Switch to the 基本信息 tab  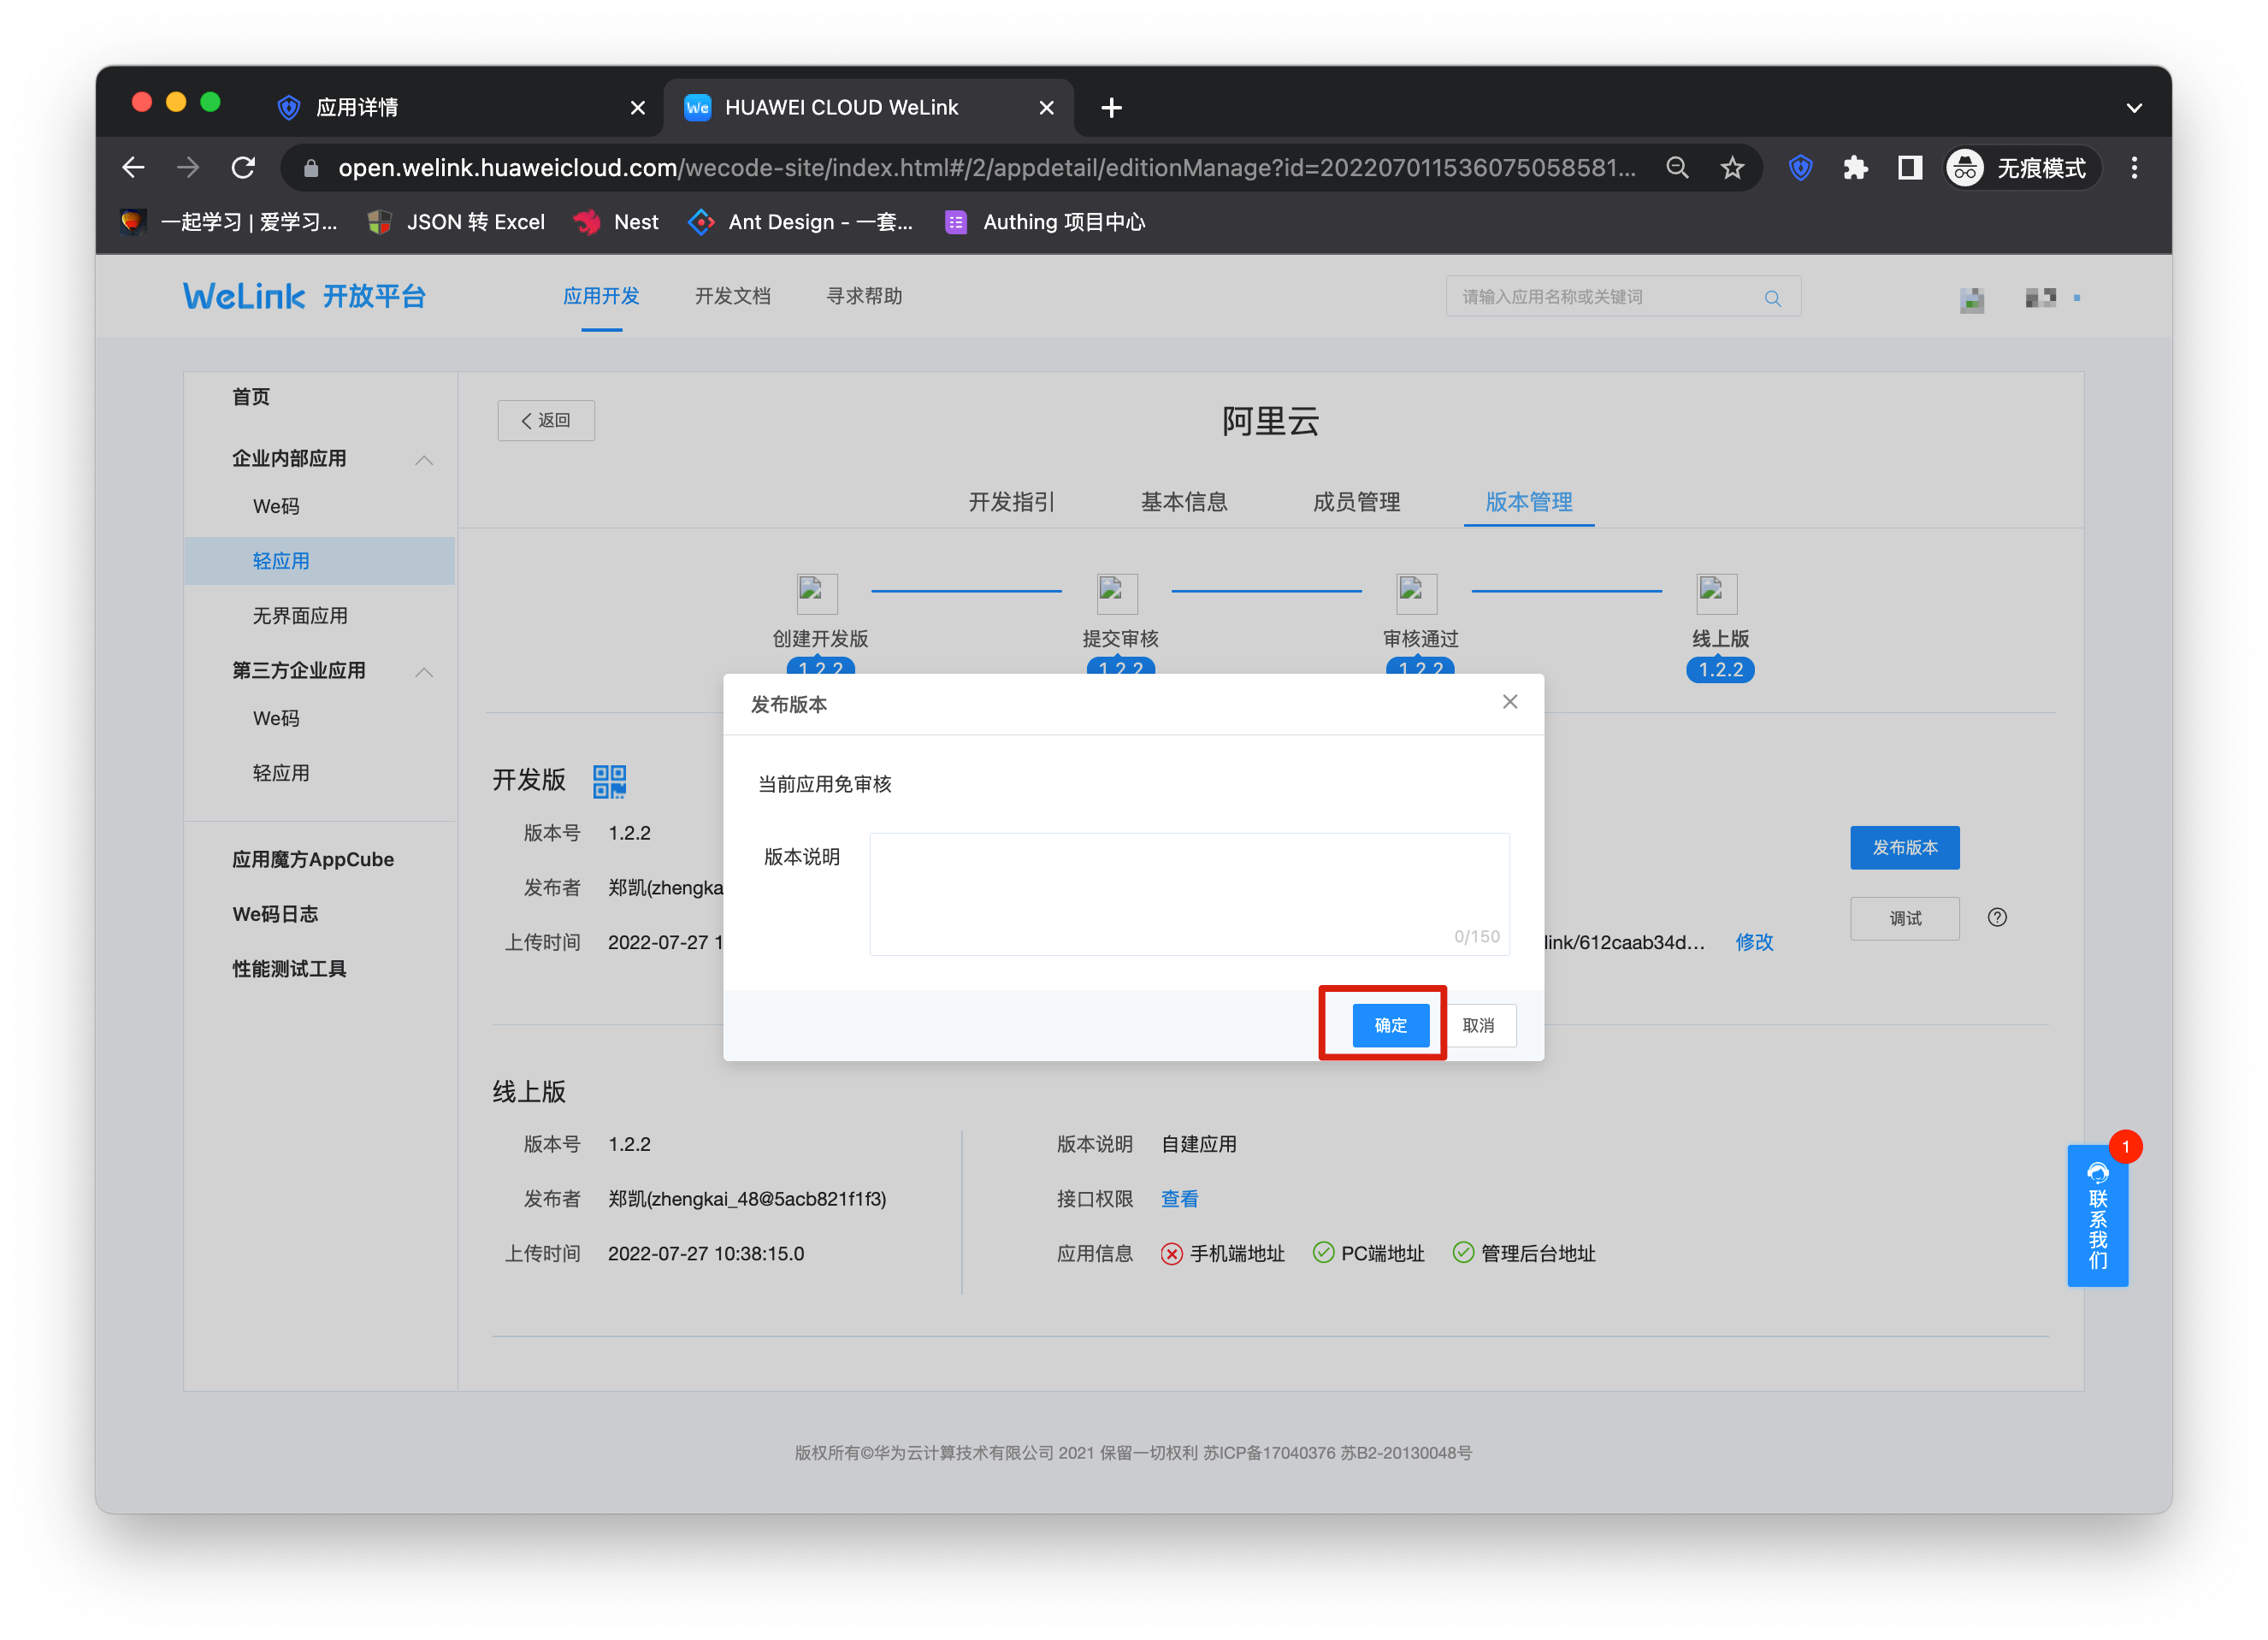pyautogui.click(x=1183, y=502)
